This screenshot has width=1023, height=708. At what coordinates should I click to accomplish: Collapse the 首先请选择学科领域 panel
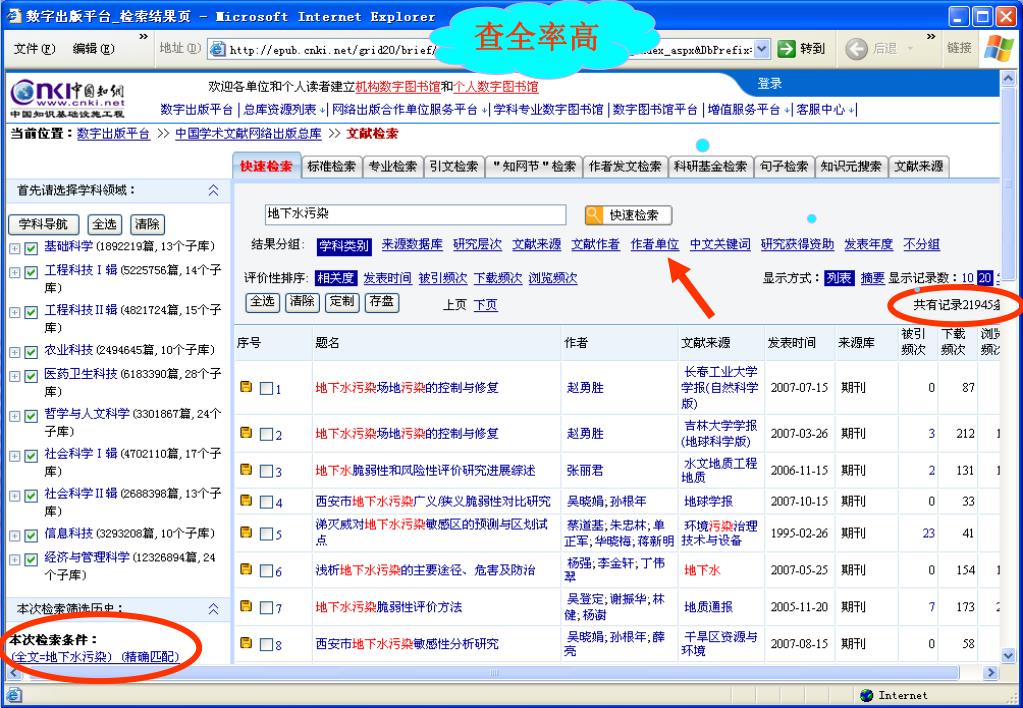213,190
